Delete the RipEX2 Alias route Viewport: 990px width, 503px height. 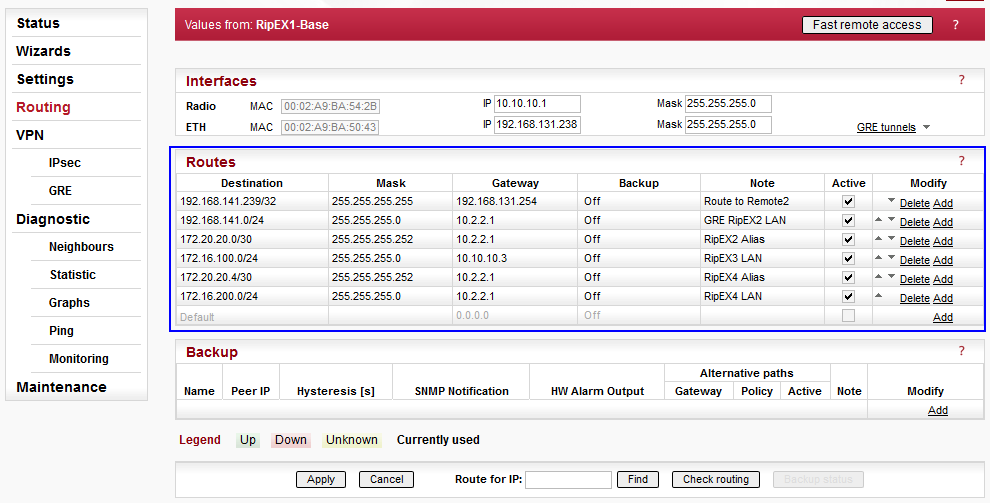click(914, 241)
